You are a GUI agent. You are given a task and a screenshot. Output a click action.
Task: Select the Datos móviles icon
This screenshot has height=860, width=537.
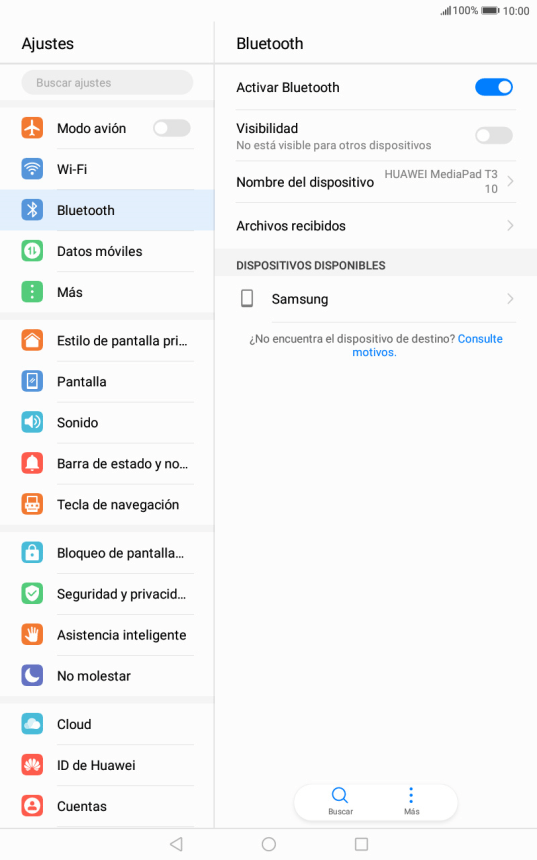point(32,251)
